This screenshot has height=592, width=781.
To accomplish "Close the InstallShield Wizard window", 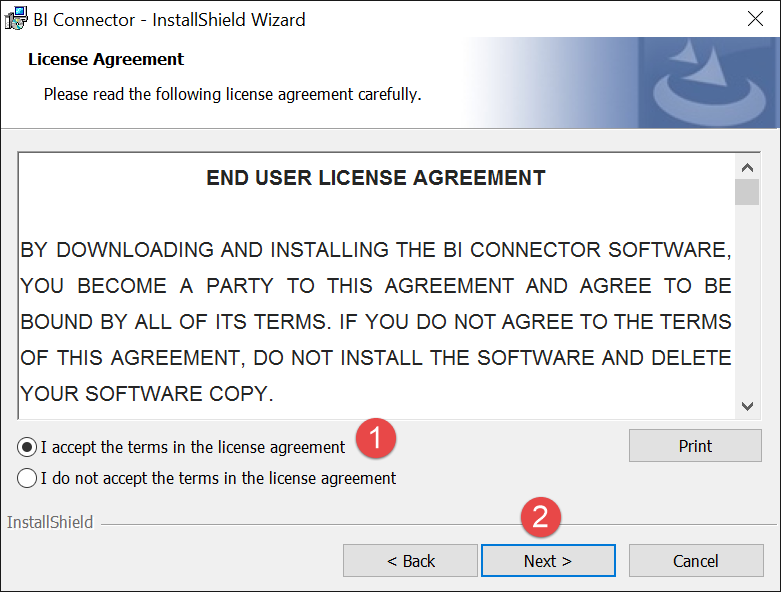I will (755, 19).
